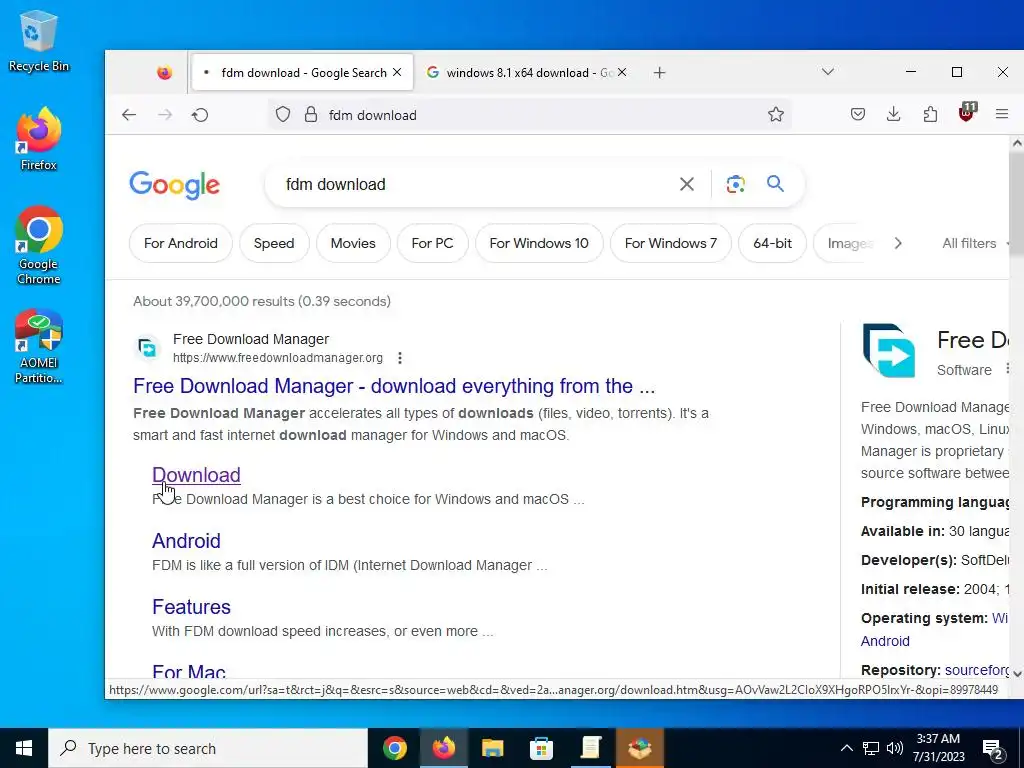Screen dimensions: 1024x768
Task: Open Chrome from taskbar
Action: (394, 748)
